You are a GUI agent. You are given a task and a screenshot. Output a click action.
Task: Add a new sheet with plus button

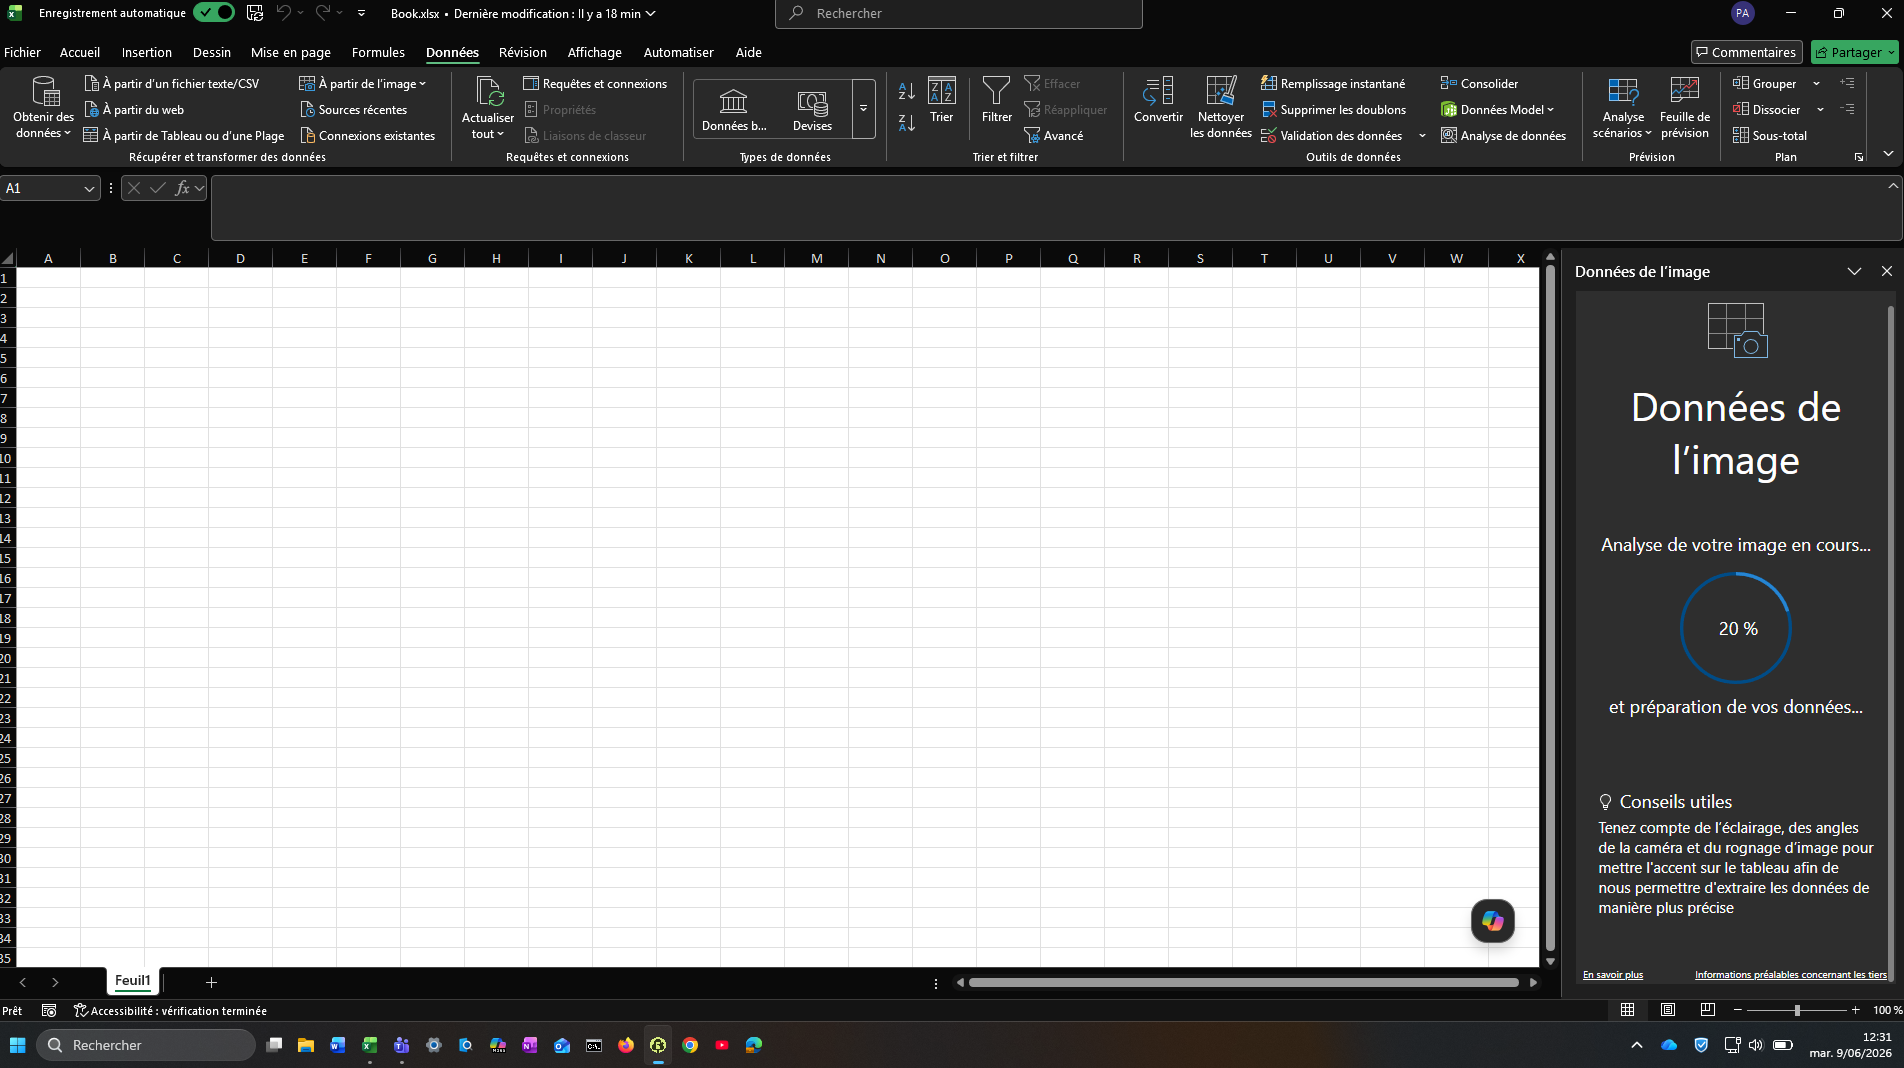click(211, 983)
